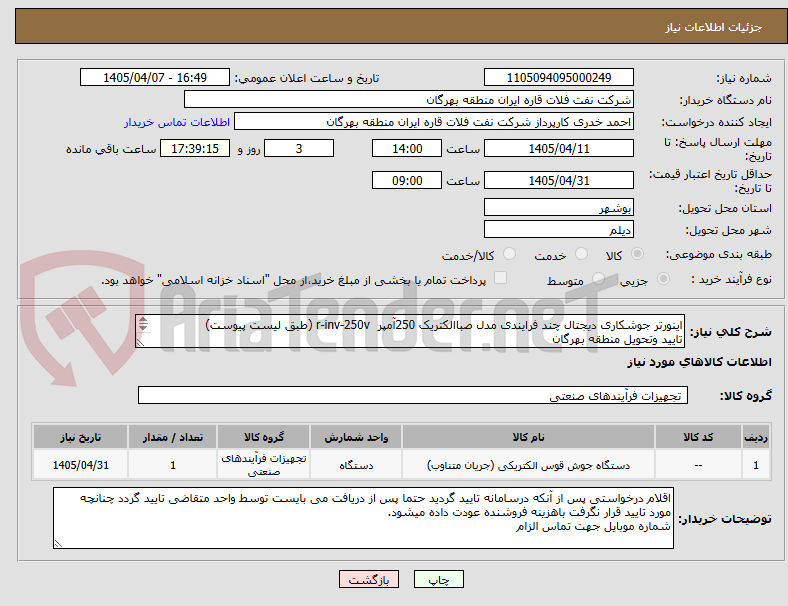Screen dimensions: 788x606
Task: Click the deadline time field 14:00
Action: (407, 148)
